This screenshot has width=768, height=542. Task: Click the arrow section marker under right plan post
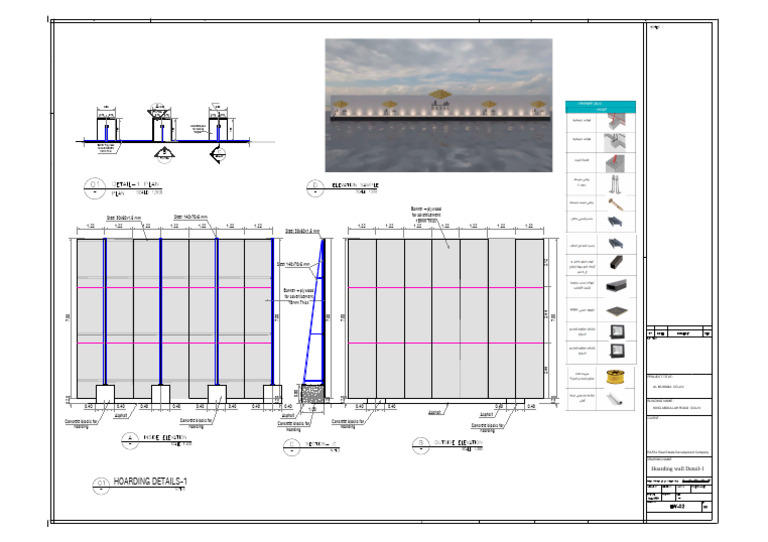[218, 155]
